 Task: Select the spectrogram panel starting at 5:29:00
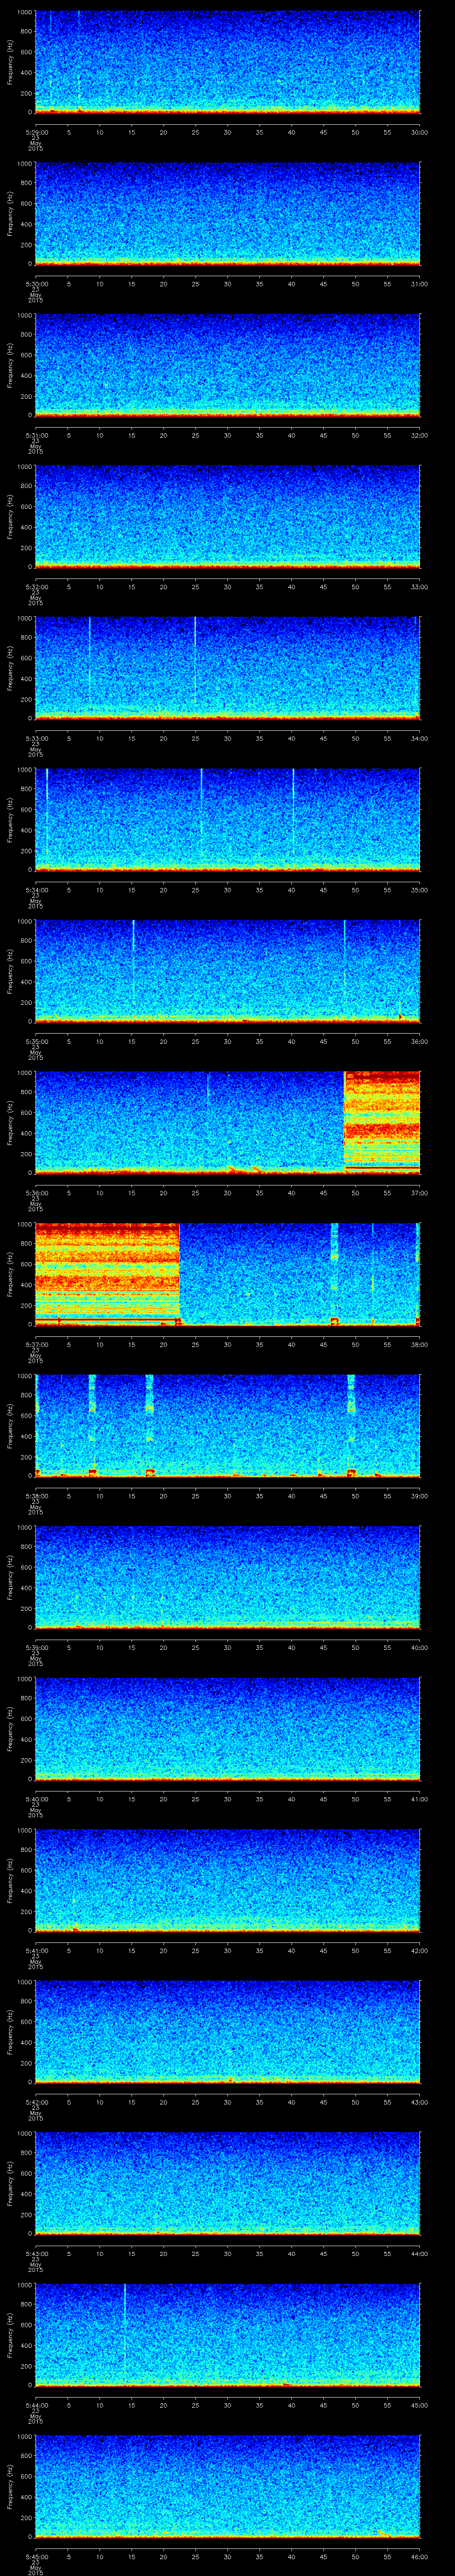[x=227, y=62]
